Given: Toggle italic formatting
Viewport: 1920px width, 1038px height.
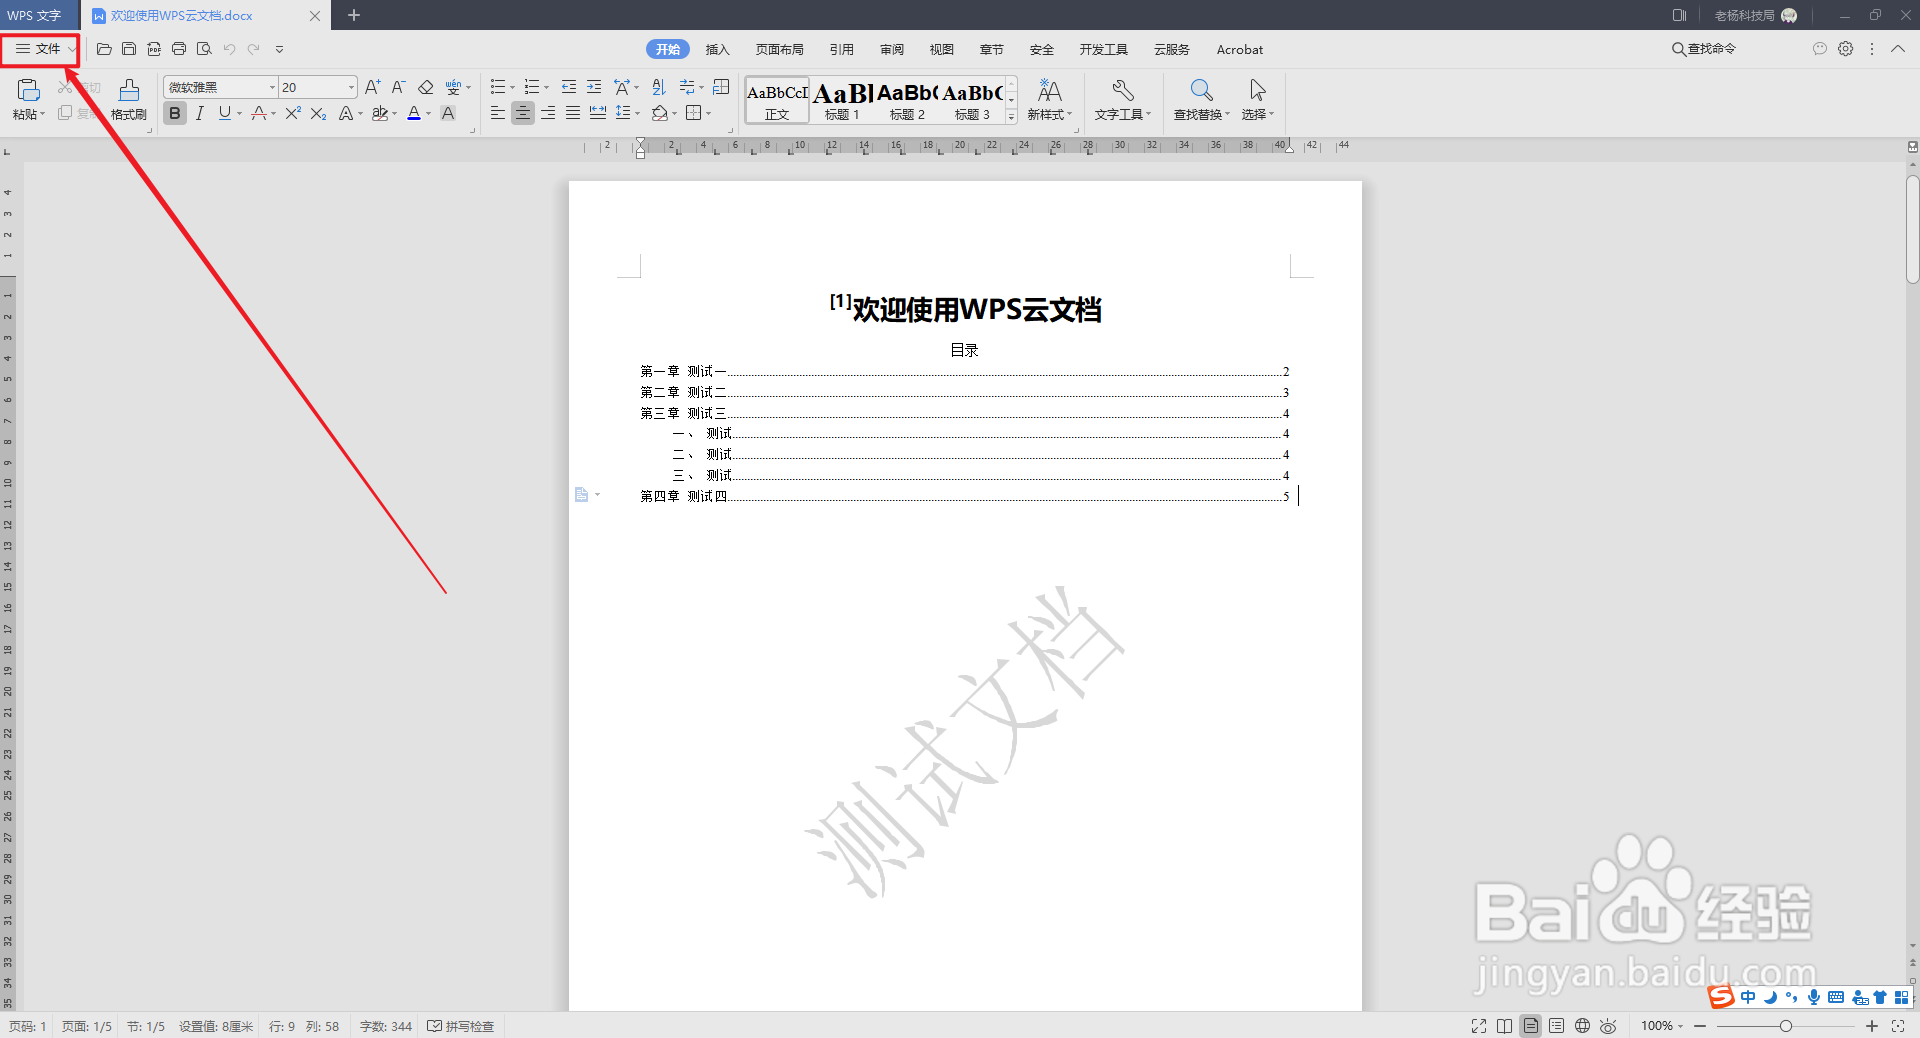Looking at the screenshot, I should coord(199,113).
